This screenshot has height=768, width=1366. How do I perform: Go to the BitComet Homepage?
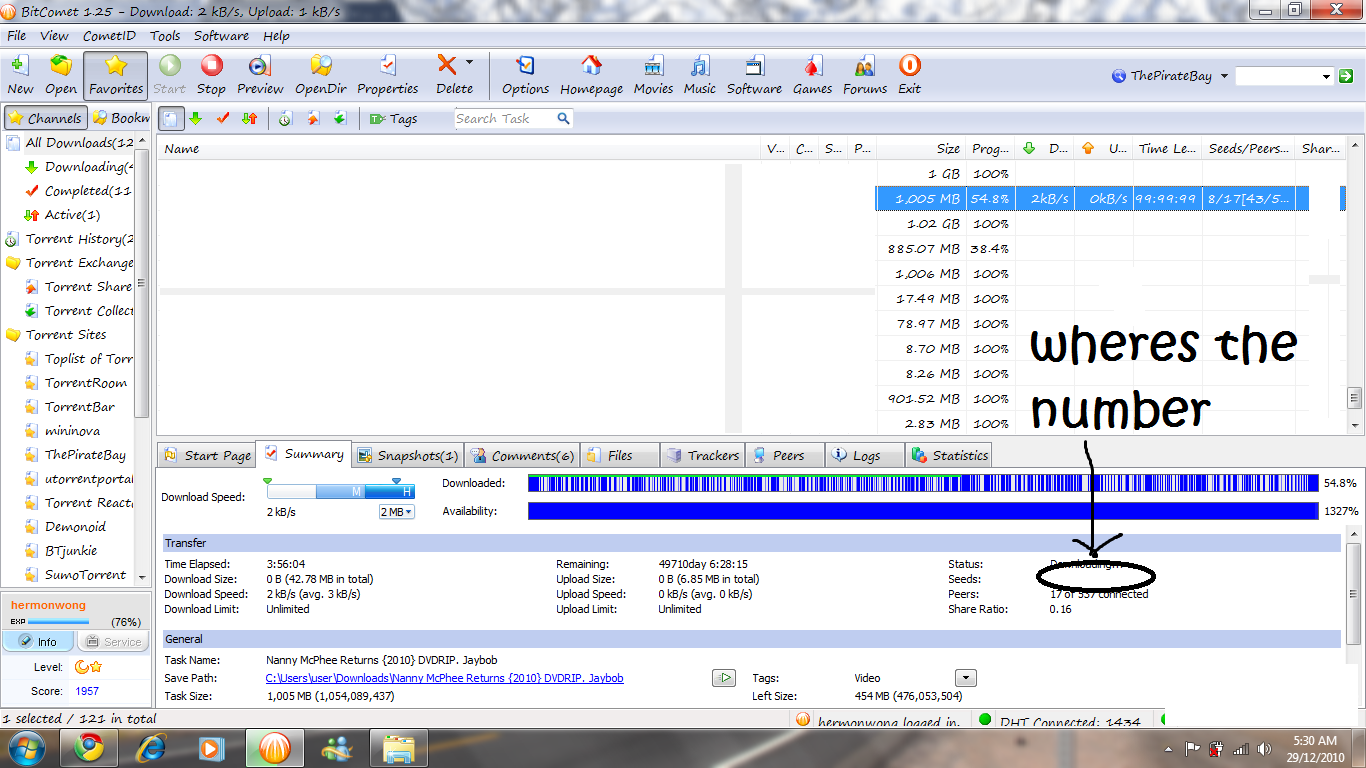[x=591, y=75]
